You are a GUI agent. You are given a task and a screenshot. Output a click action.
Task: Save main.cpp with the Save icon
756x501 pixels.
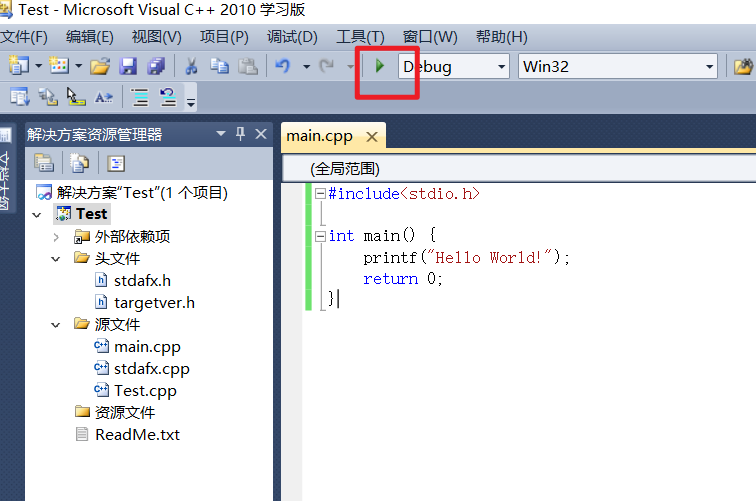[128, 66]
